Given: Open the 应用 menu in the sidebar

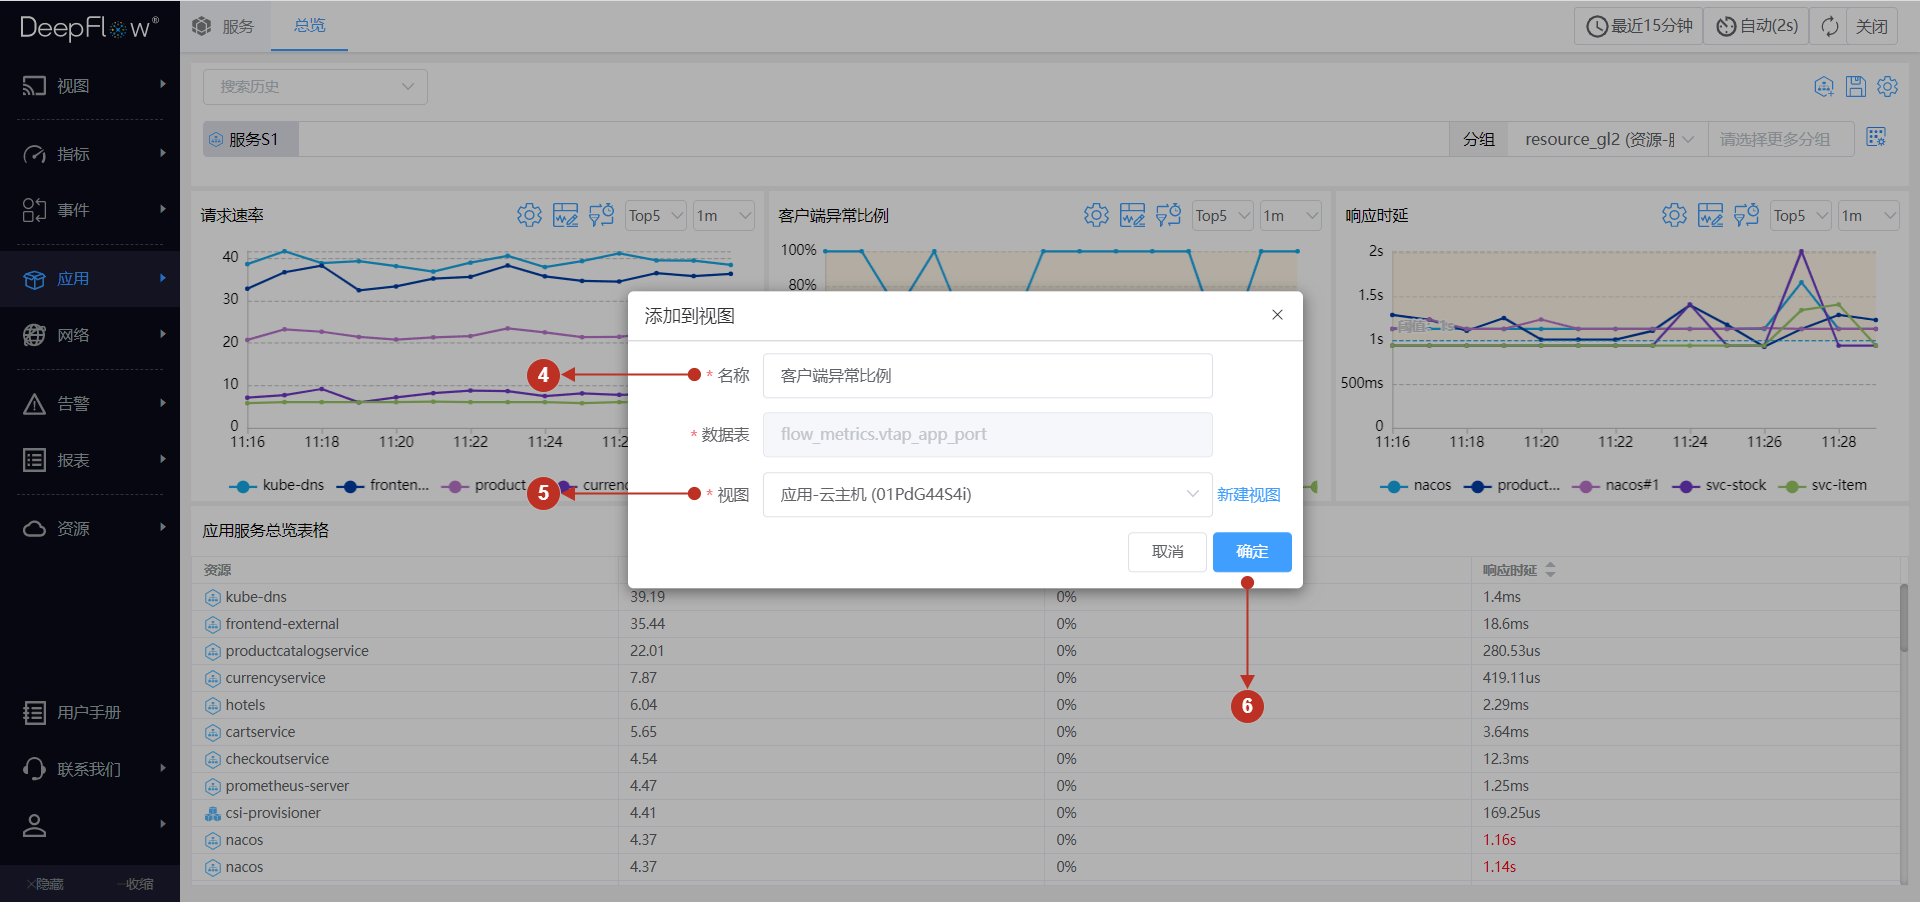Looking at the screenshot, I should click(72, 278).
